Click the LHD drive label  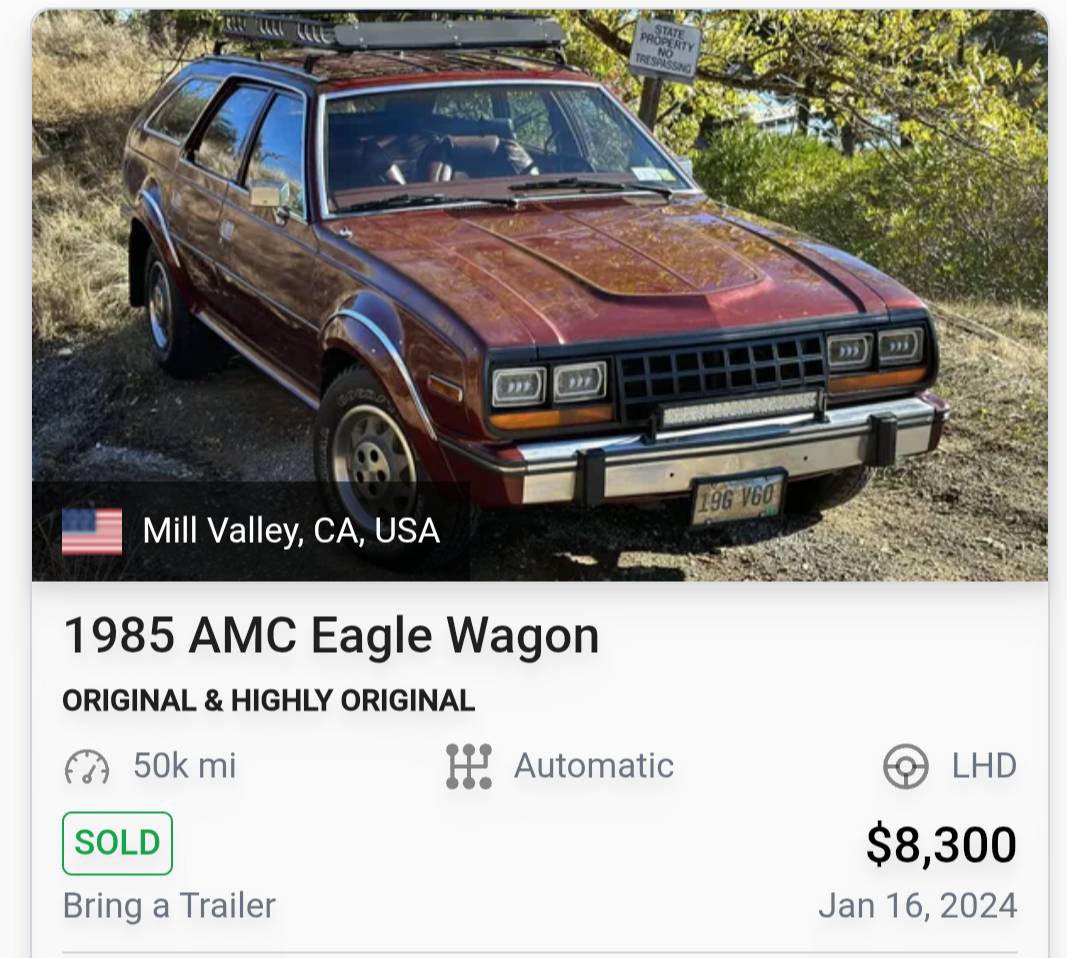pos(984,765)
